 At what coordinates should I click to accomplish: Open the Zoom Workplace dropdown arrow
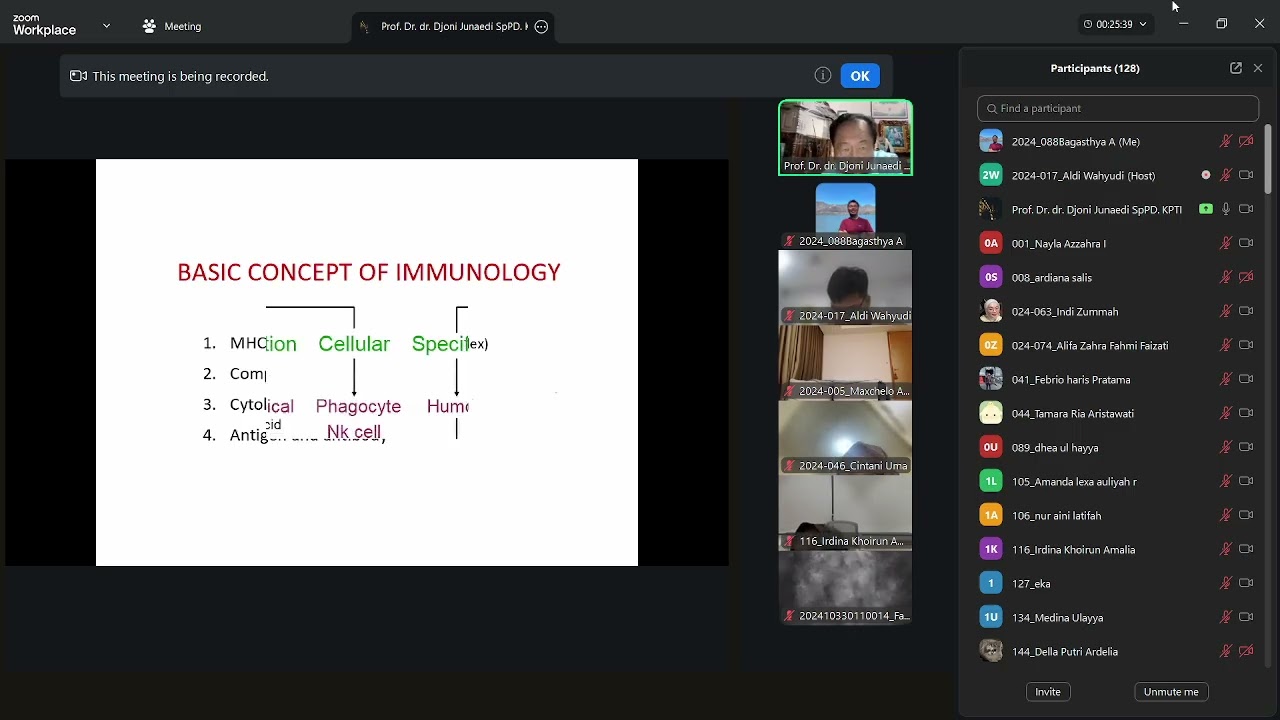[106, 26]
